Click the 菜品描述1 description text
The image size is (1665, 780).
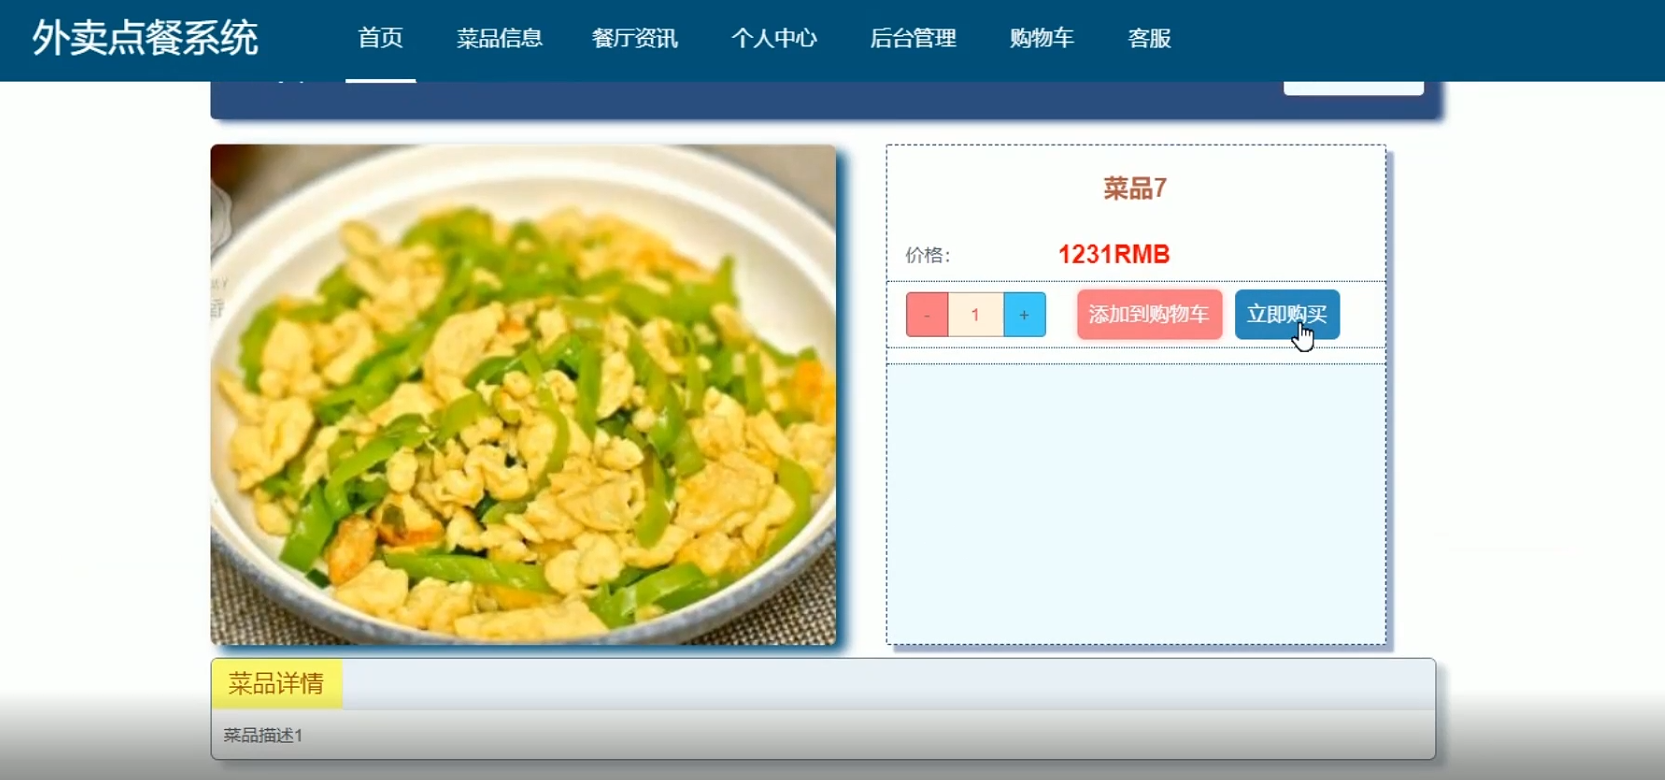[263, 735]
